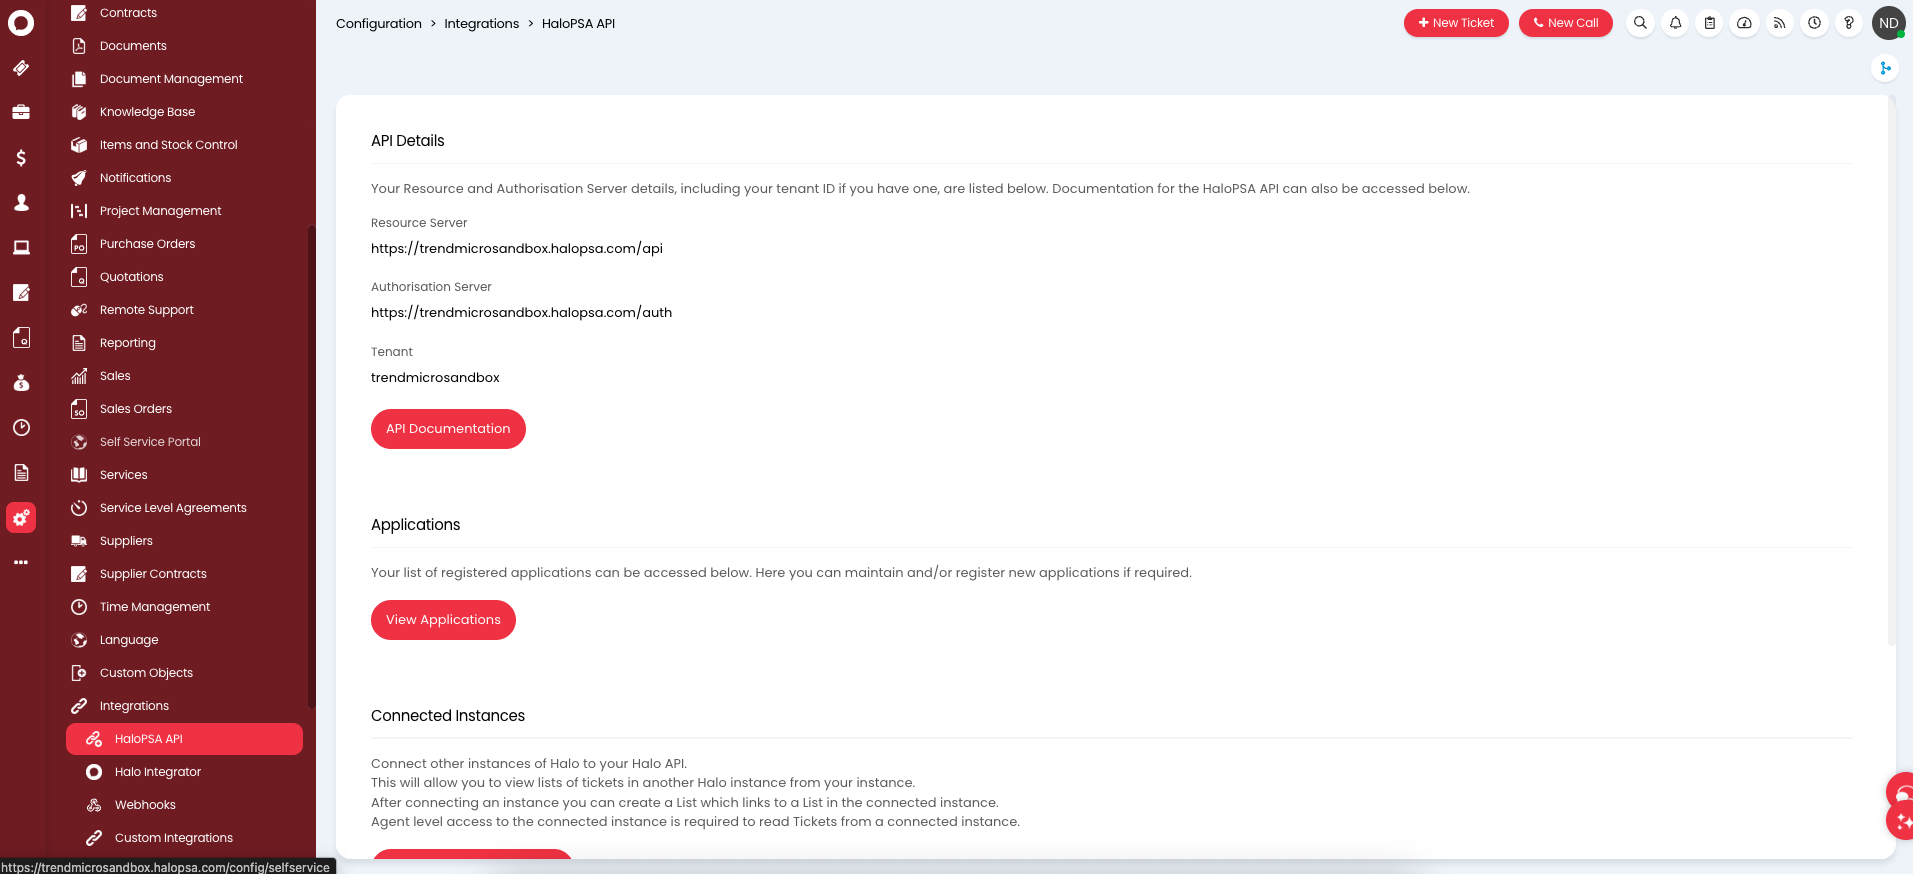Collapse the Integrations section in sidebar
This screenshot has width=1913, height=874.
[x=134, y=706]
